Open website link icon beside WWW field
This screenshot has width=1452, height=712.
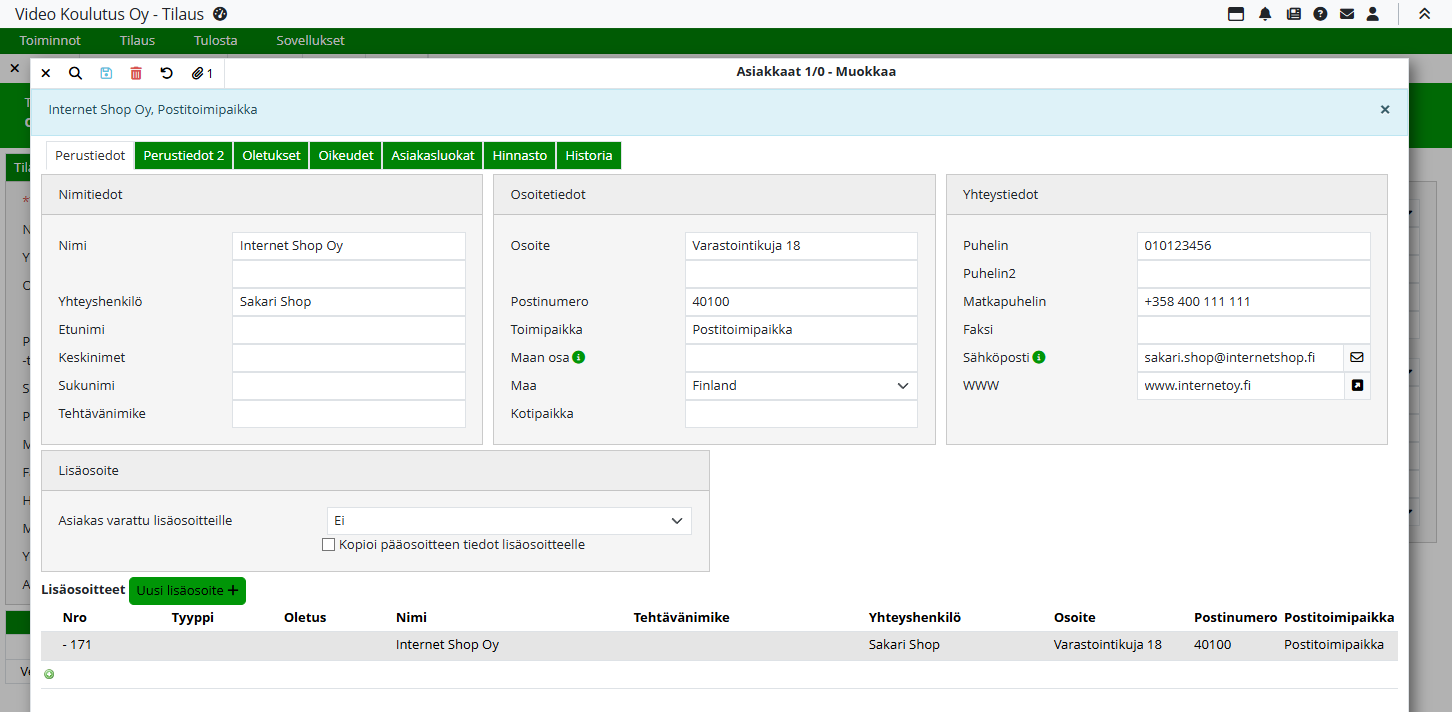tap(1357, 385)
